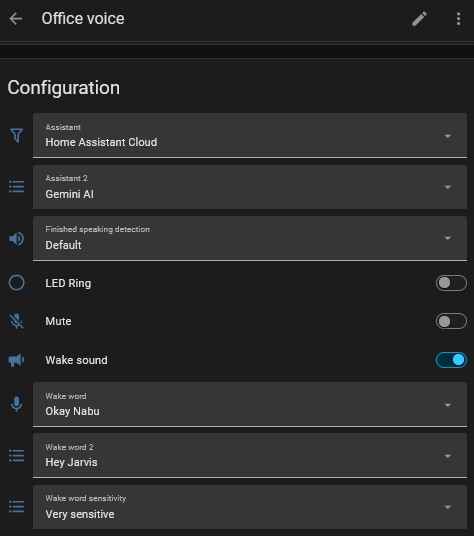This screenshot has width=474, height=536.
Task: Open Finished speaking detection dropdown
Action: click(x=250, y=238)
